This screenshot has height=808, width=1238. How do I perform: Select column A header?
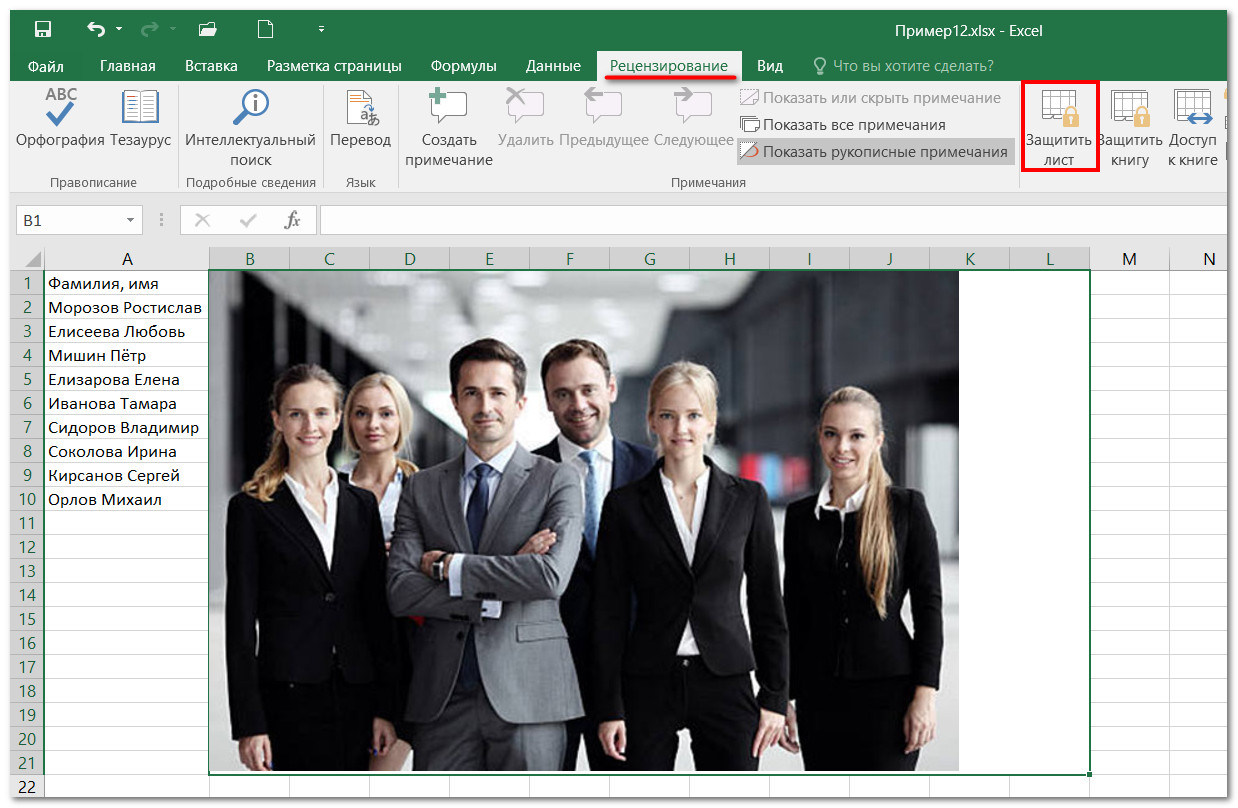127,259
